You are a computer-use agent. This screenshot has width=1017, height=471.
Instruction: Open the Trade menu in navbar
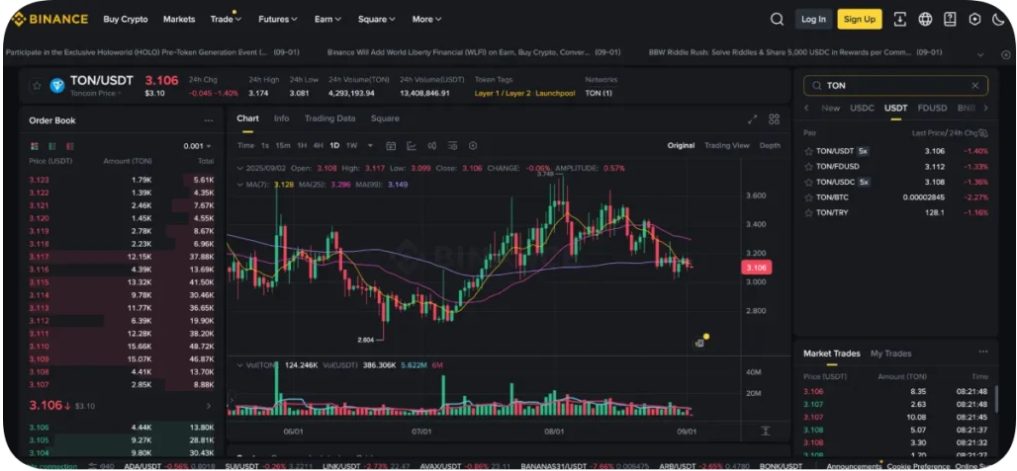225,19
